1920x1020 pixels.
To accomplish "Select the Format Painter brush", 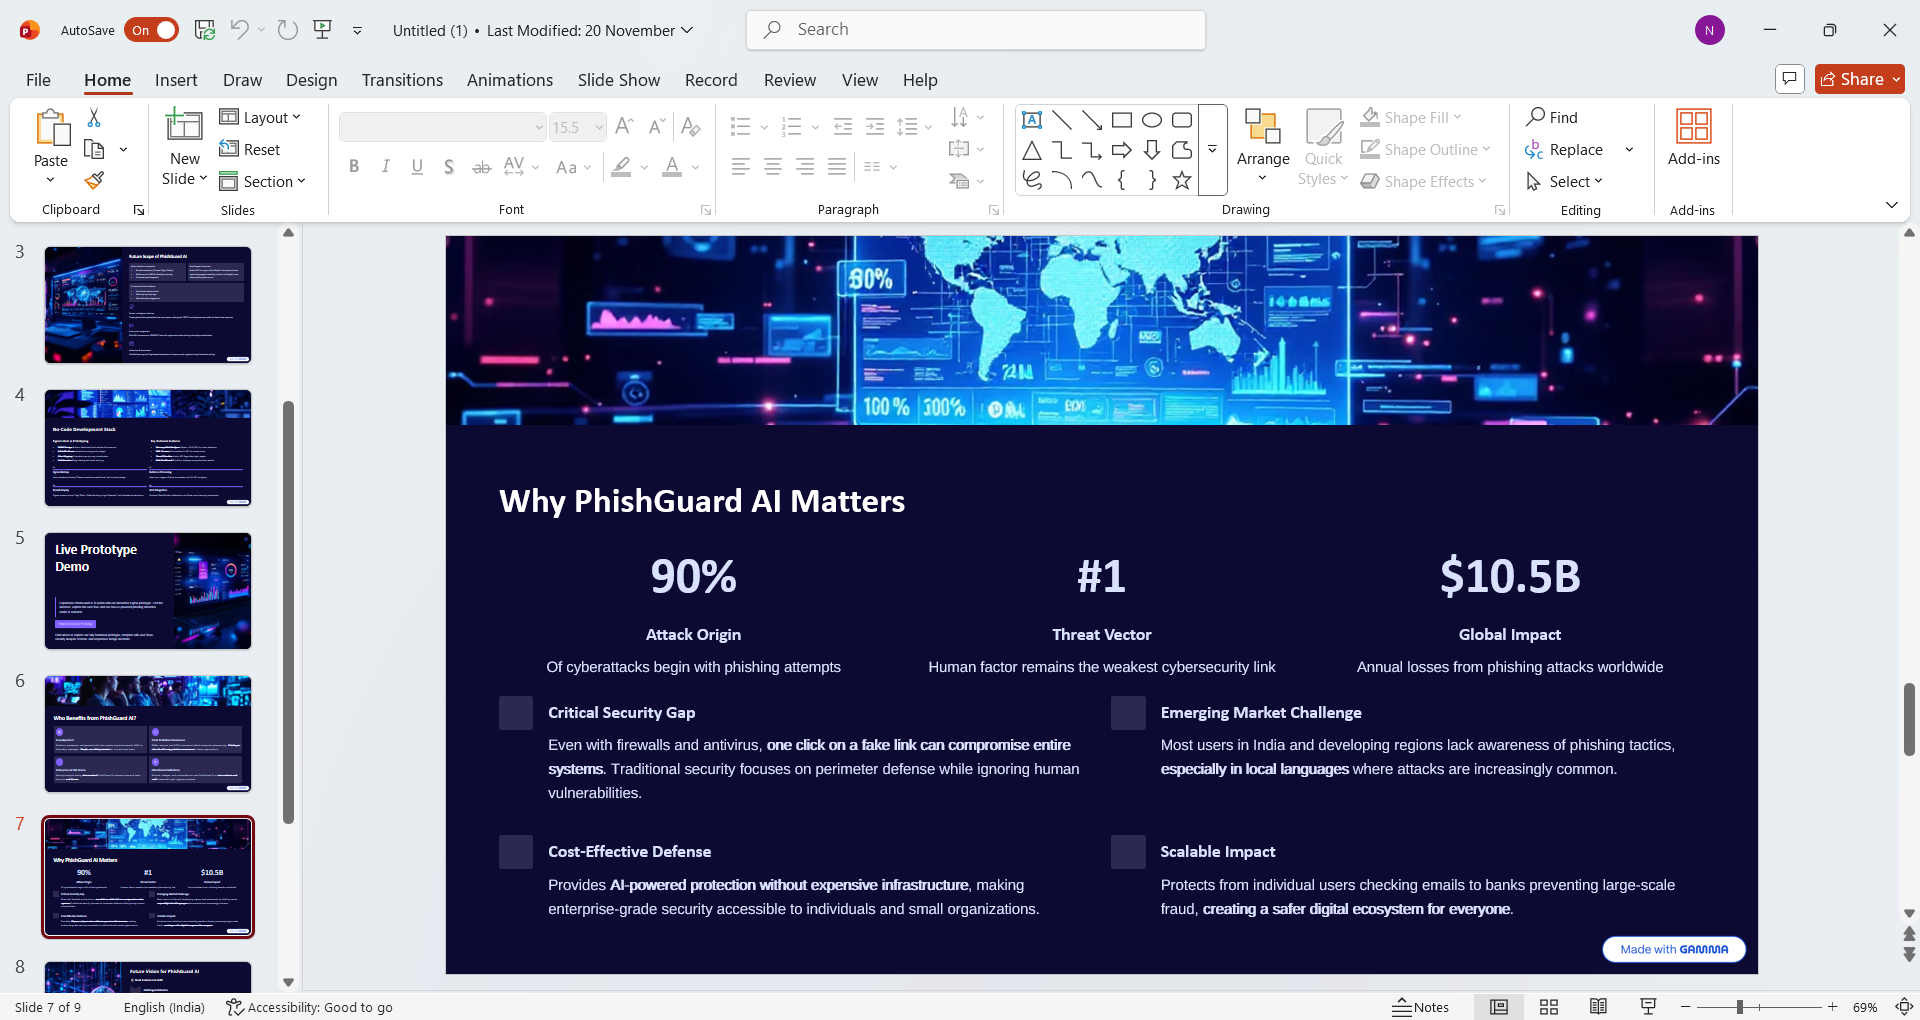I will pos(94,181).
